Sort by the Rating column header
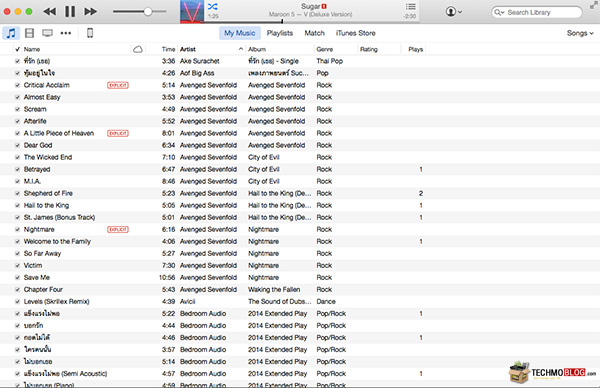The image size is (600, 388). [368, 49]
